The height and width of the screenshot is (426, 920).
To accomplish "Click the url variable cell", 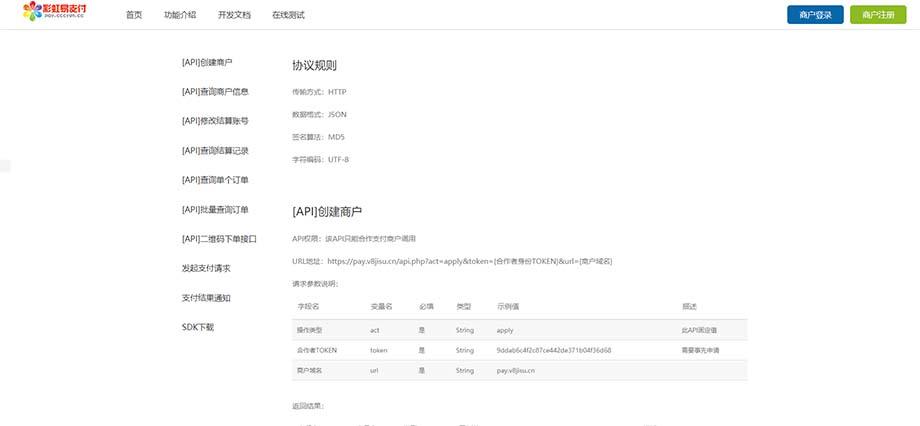I will click(x=374, y=371).
